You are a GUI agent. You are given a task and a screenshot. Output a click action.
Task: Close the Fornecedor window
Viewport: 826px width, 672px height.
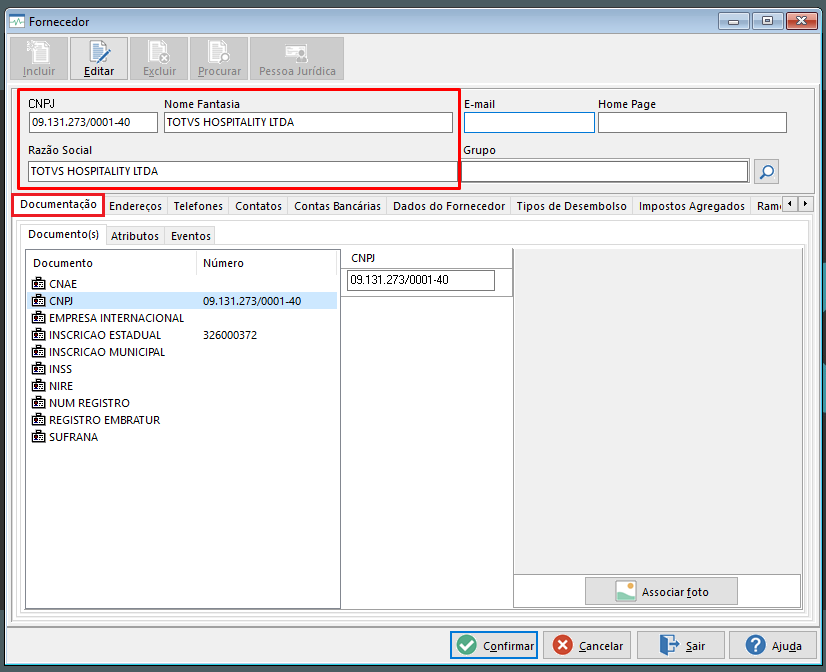point(802,21)
